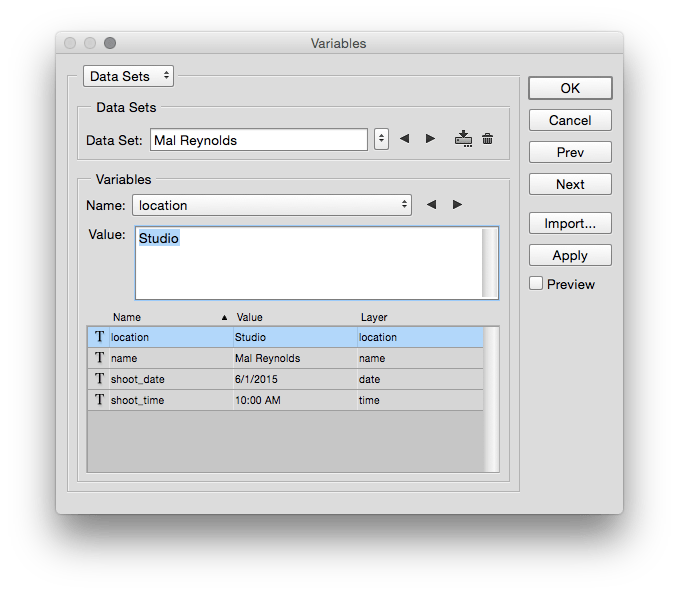Open the Data Sets panel dropdown
This screenshot has height=594, width=679.
128,76
